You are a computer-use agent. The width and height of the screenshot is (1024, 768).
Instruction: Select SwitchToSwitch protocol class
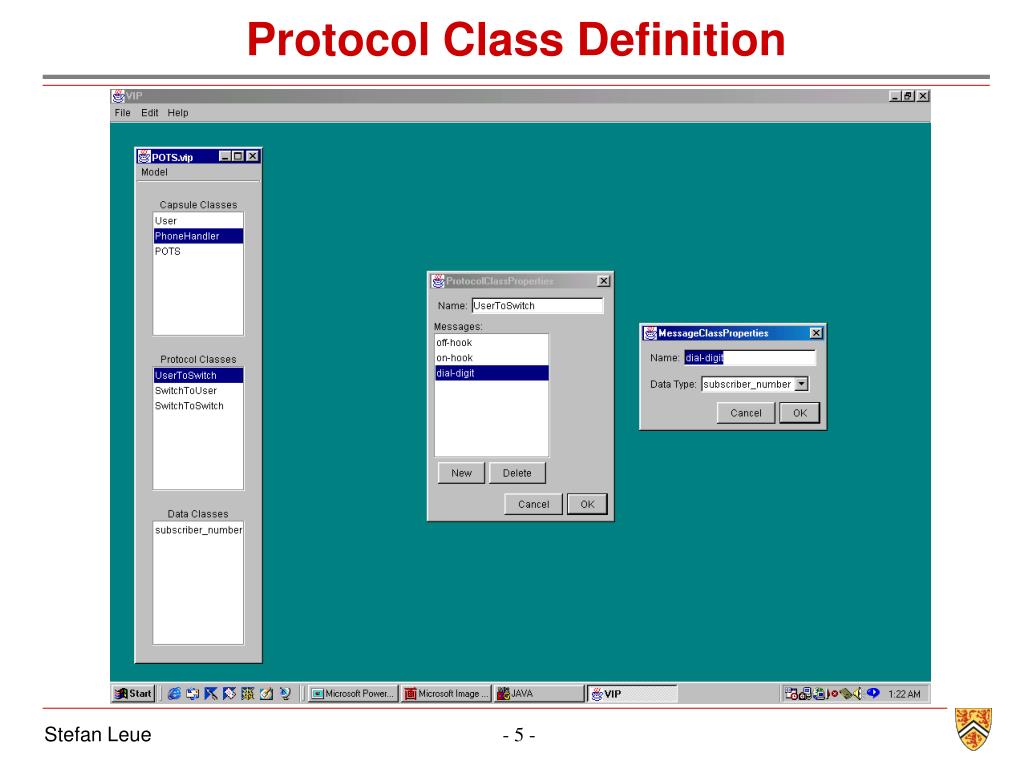(x=198, y=406)
